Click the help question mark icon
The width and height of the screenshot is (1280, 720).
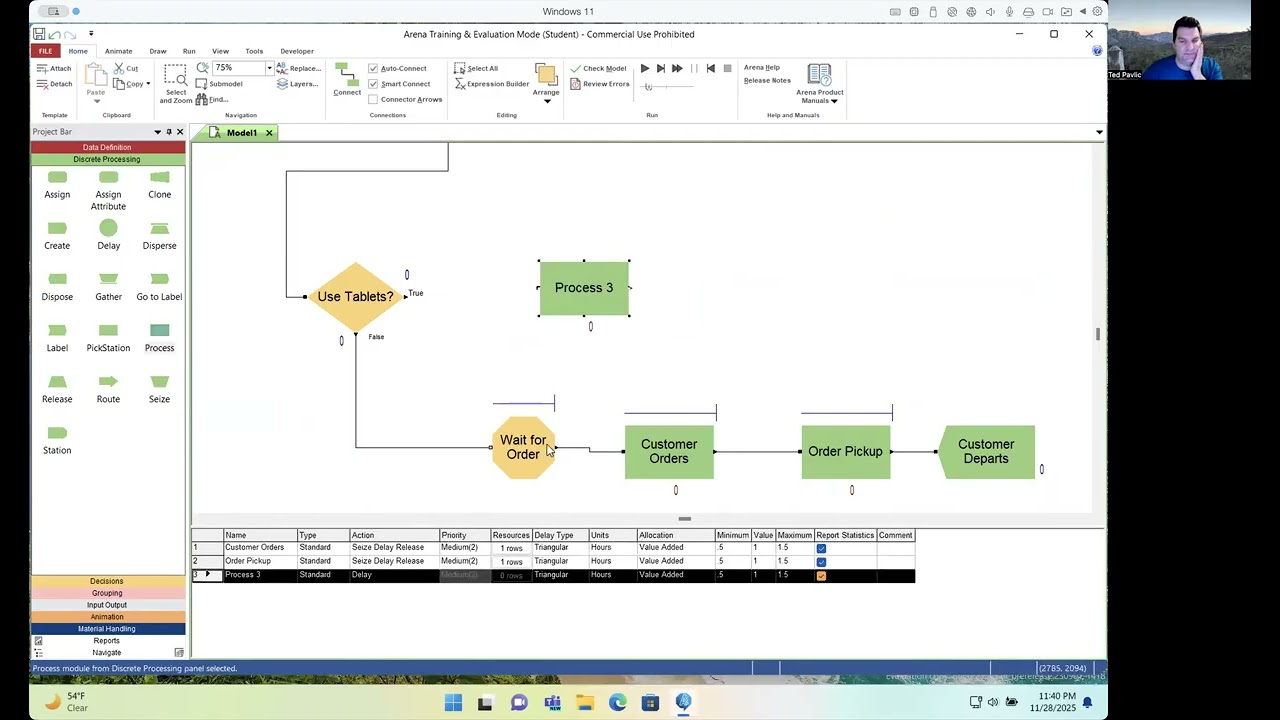click(x=1097, y=51)
